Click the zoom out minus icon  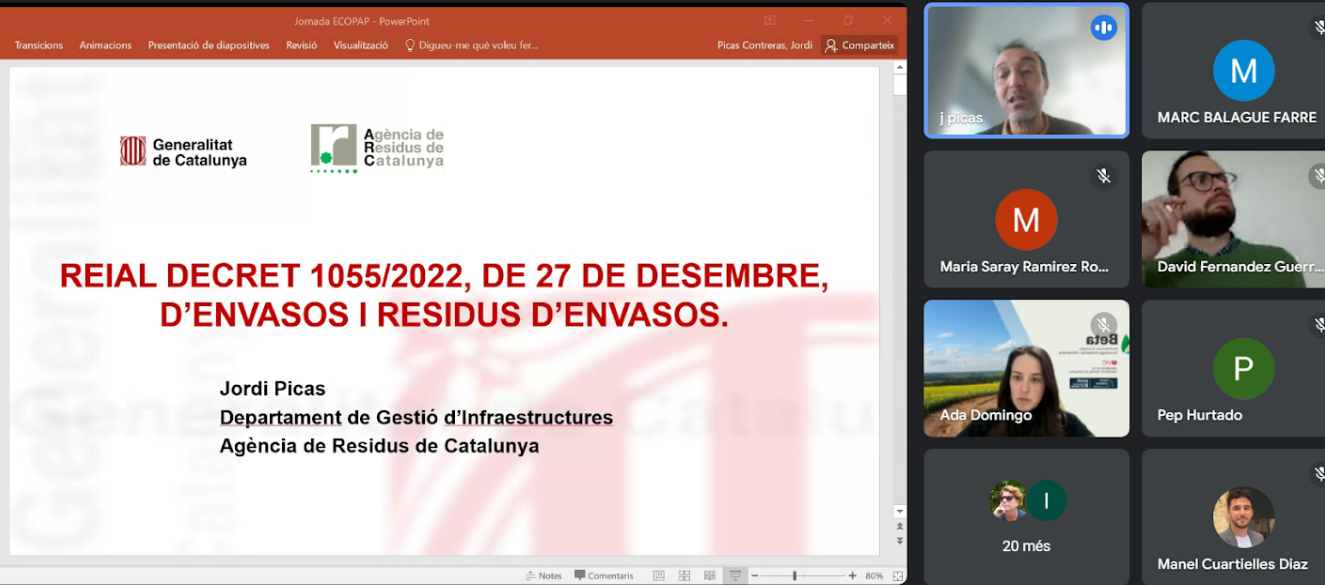pos(755,576)
